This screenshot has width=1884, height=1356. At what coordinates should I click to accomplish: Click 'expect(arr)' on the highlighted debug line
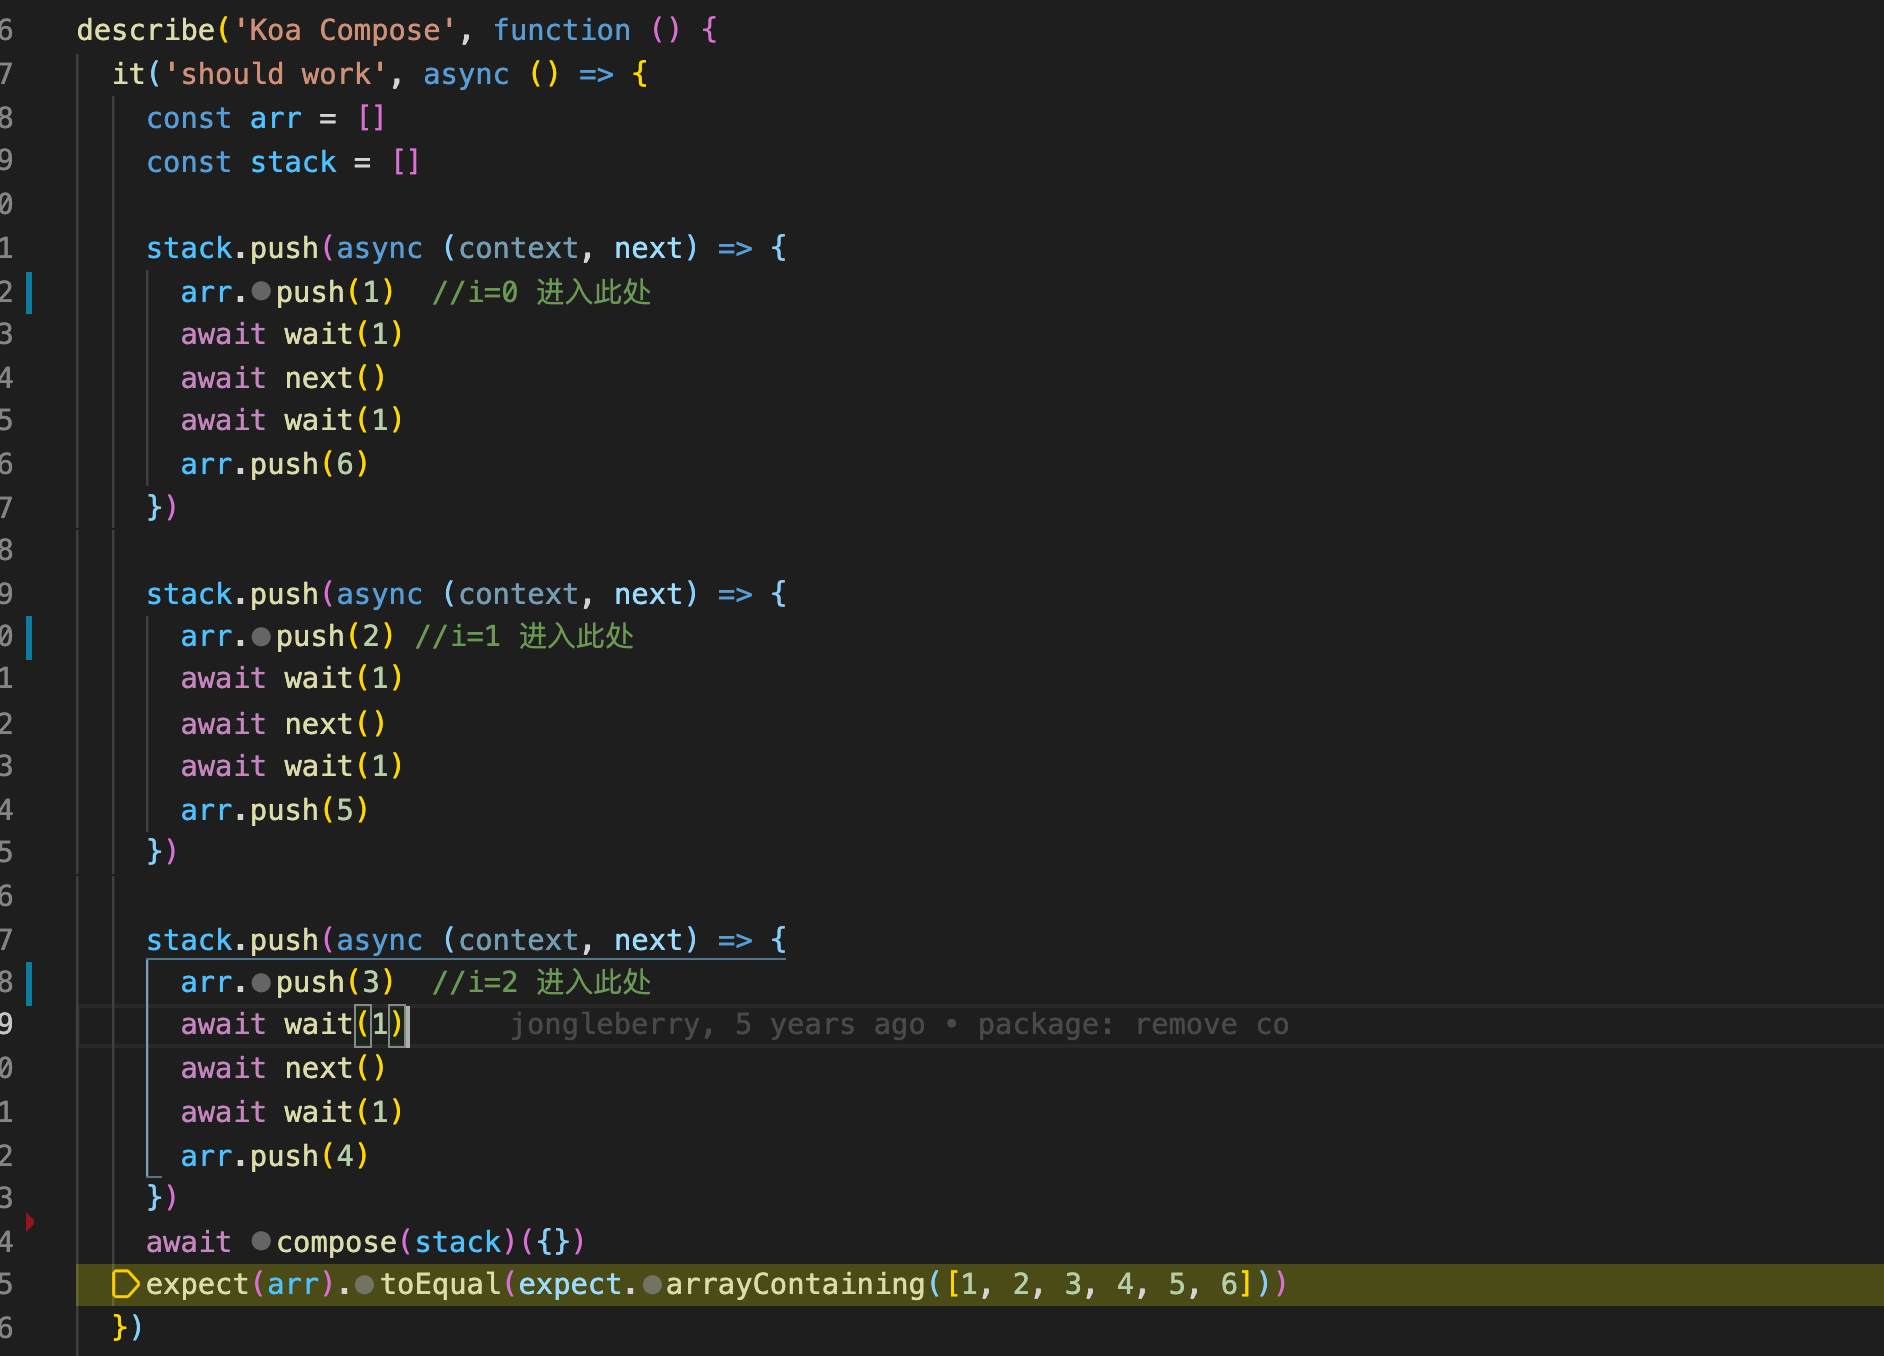pyautogui.click(x=240, y=1285)
